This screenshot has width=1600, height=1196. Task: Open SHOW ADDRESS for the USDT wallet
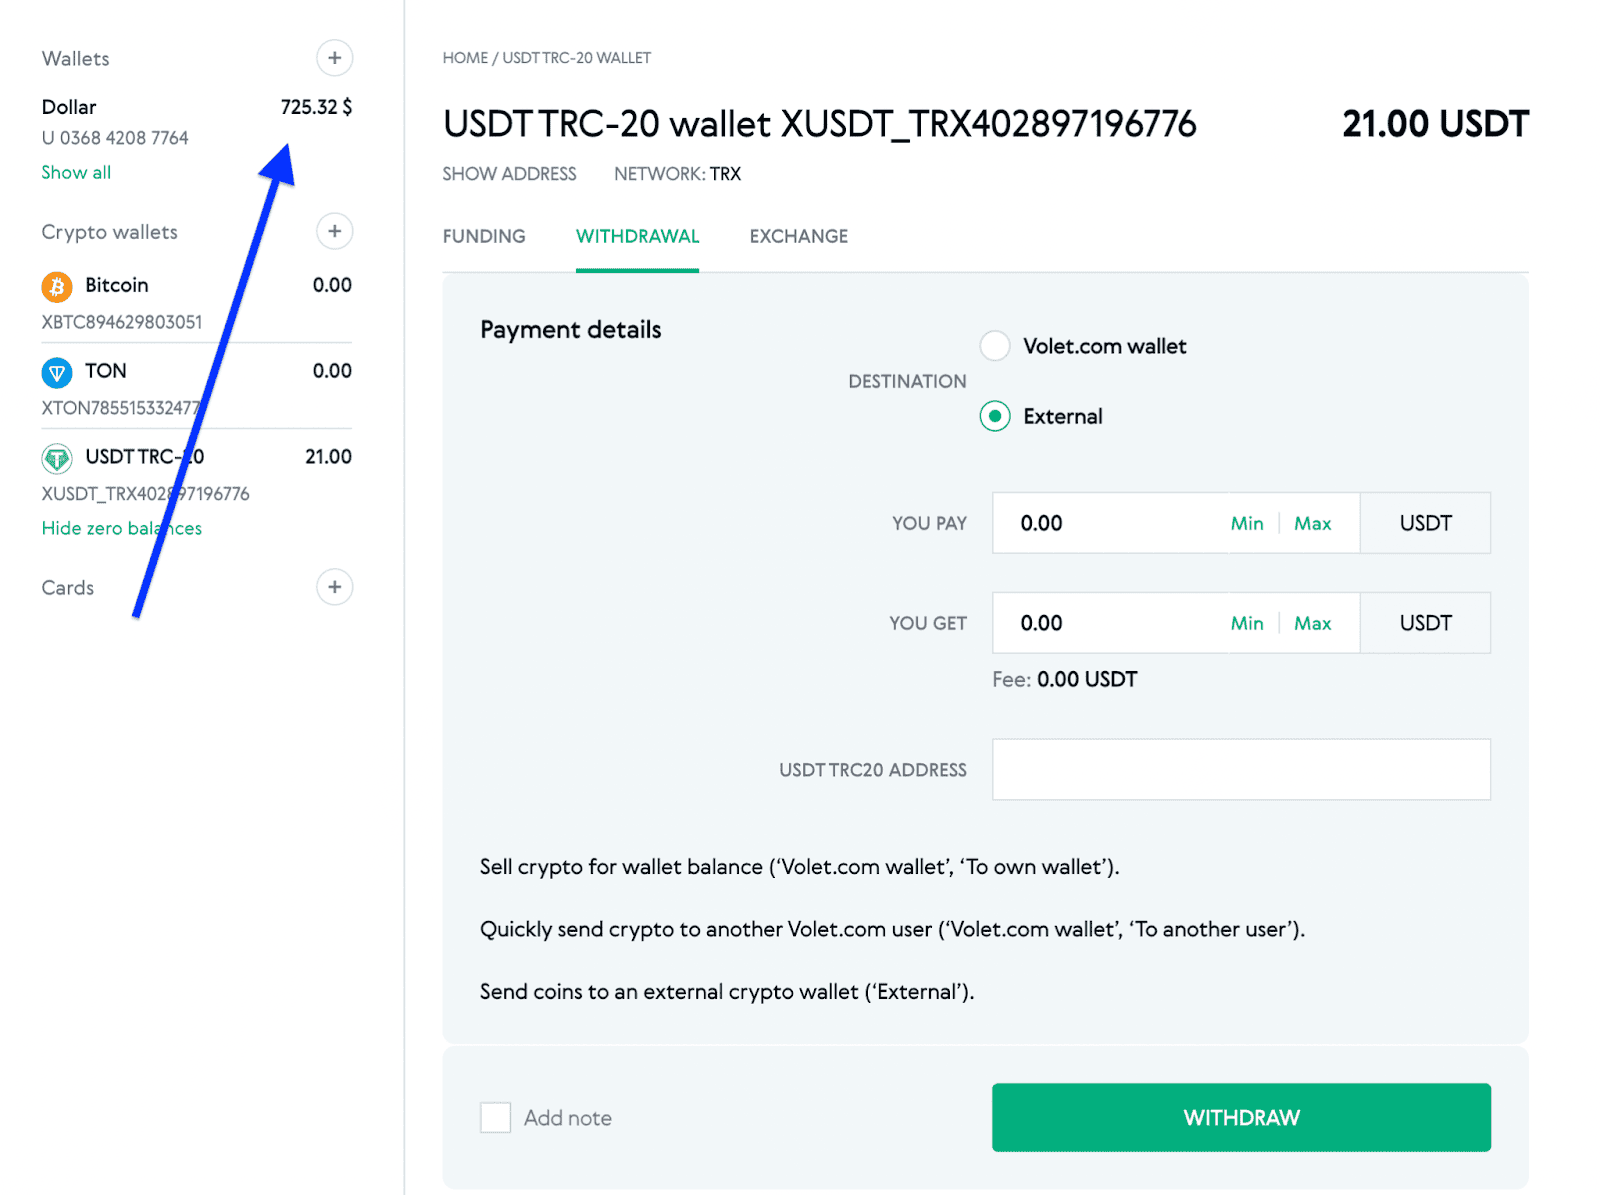point(509,173)
